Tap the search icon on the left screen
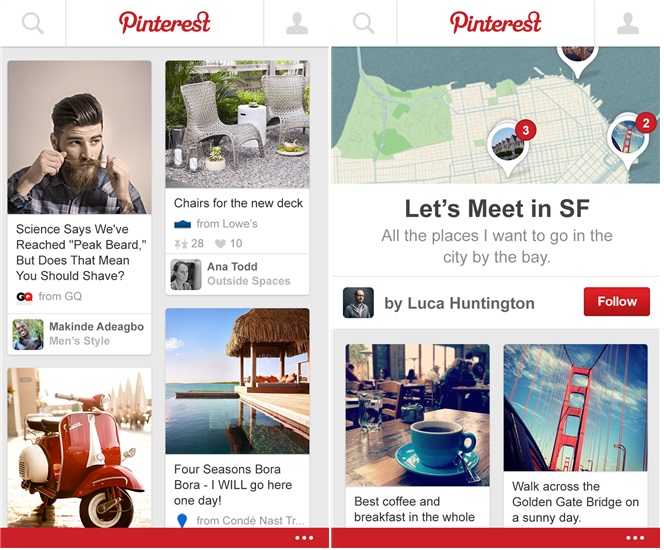 point(33,23)
